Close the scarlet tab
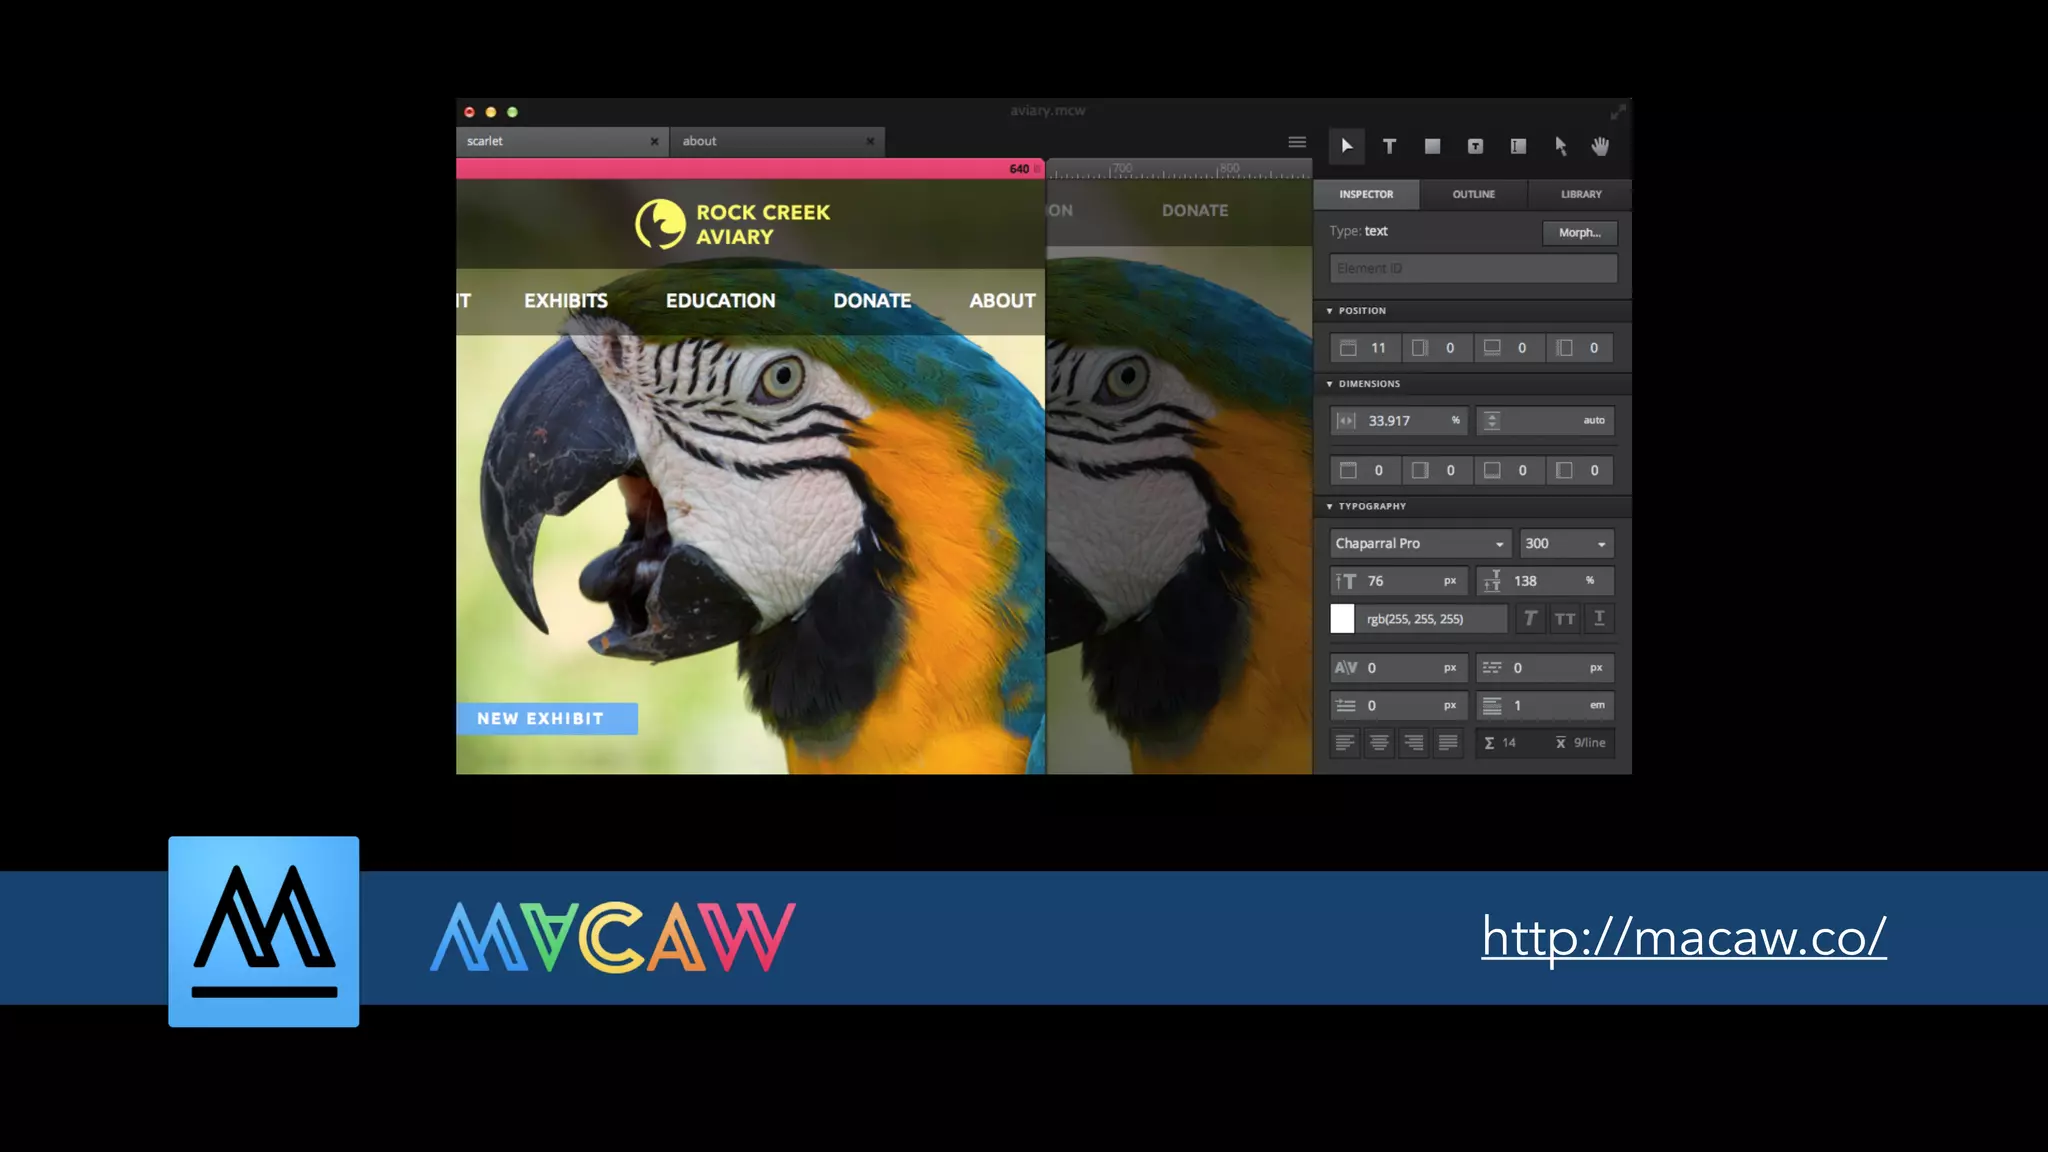 pyautogui.click(x=654, y=141)
